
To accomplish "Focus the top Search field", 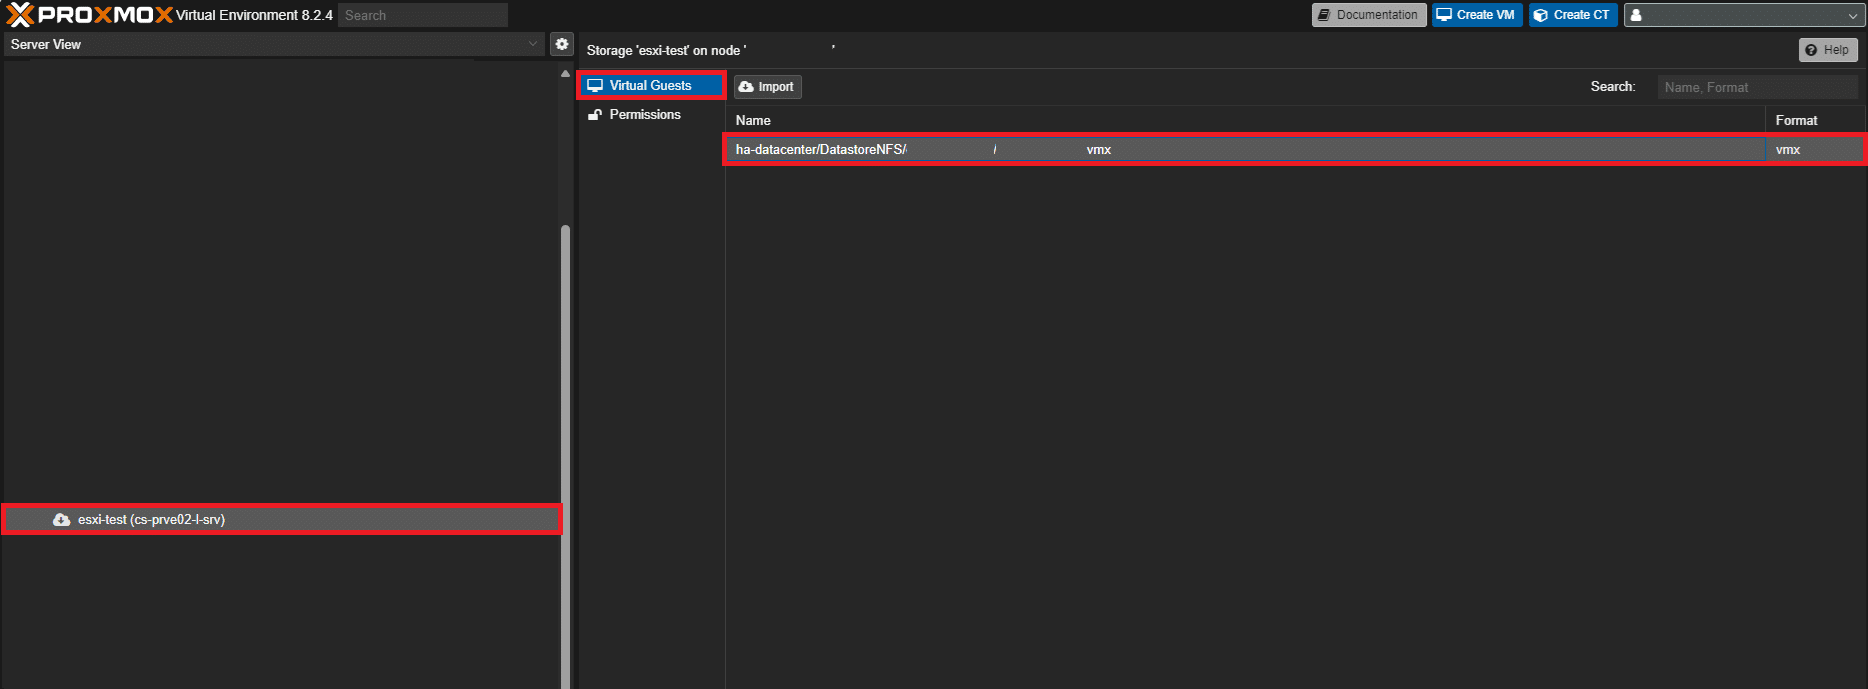I will click(423, 15).
